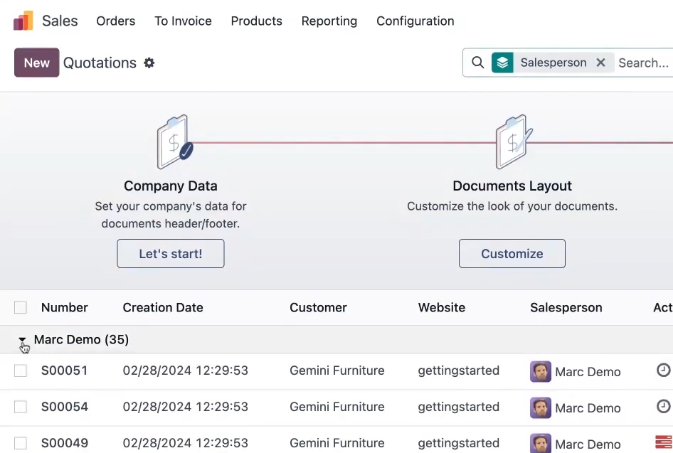Open the Products menu
The width and height of the screenshot is (673, 453).
point(257,21)
